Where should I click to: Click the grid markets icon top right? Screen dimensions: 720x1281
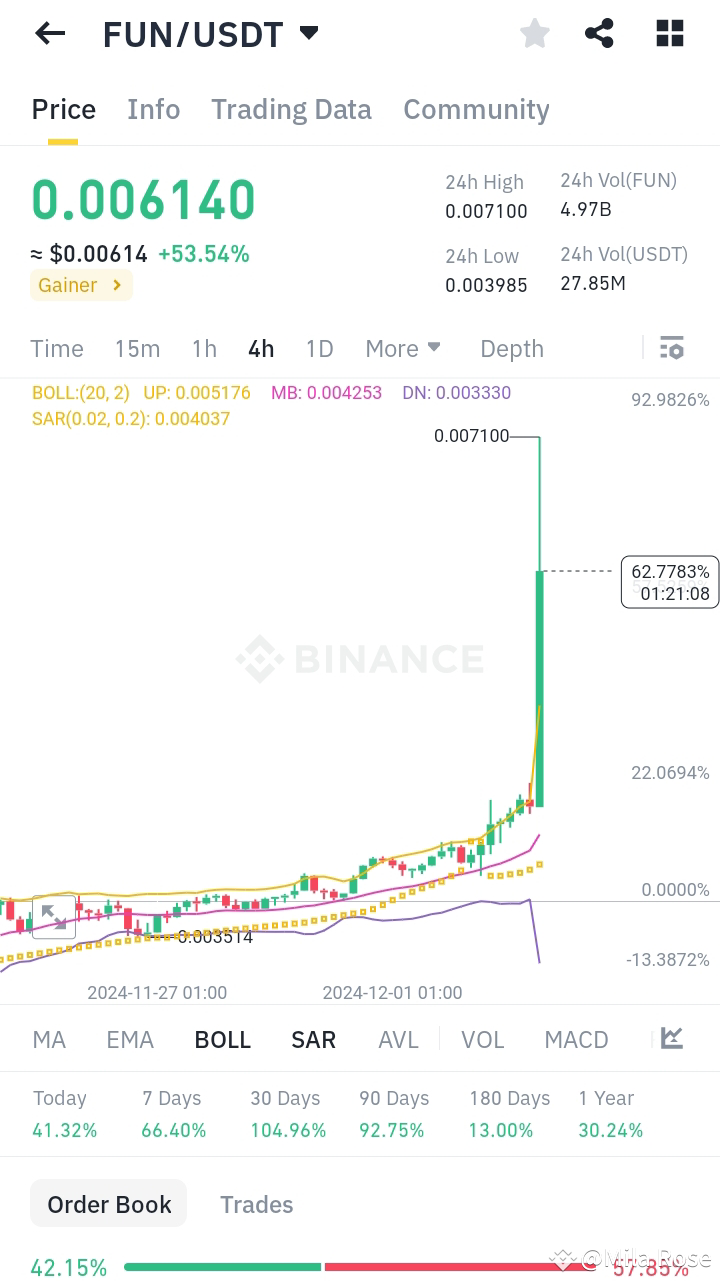click(x=668, y=33)
